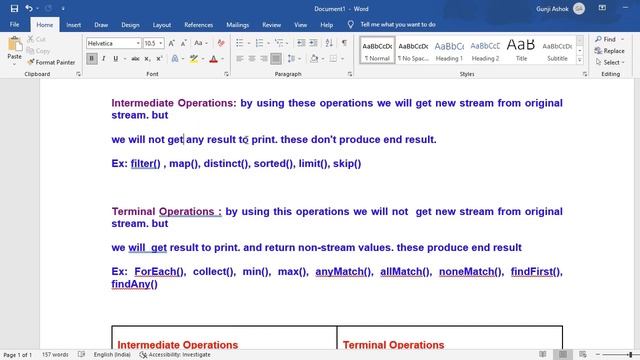Decrease paragraph indent
This screenshot has height=360, width=640.
tap(301, 43)
